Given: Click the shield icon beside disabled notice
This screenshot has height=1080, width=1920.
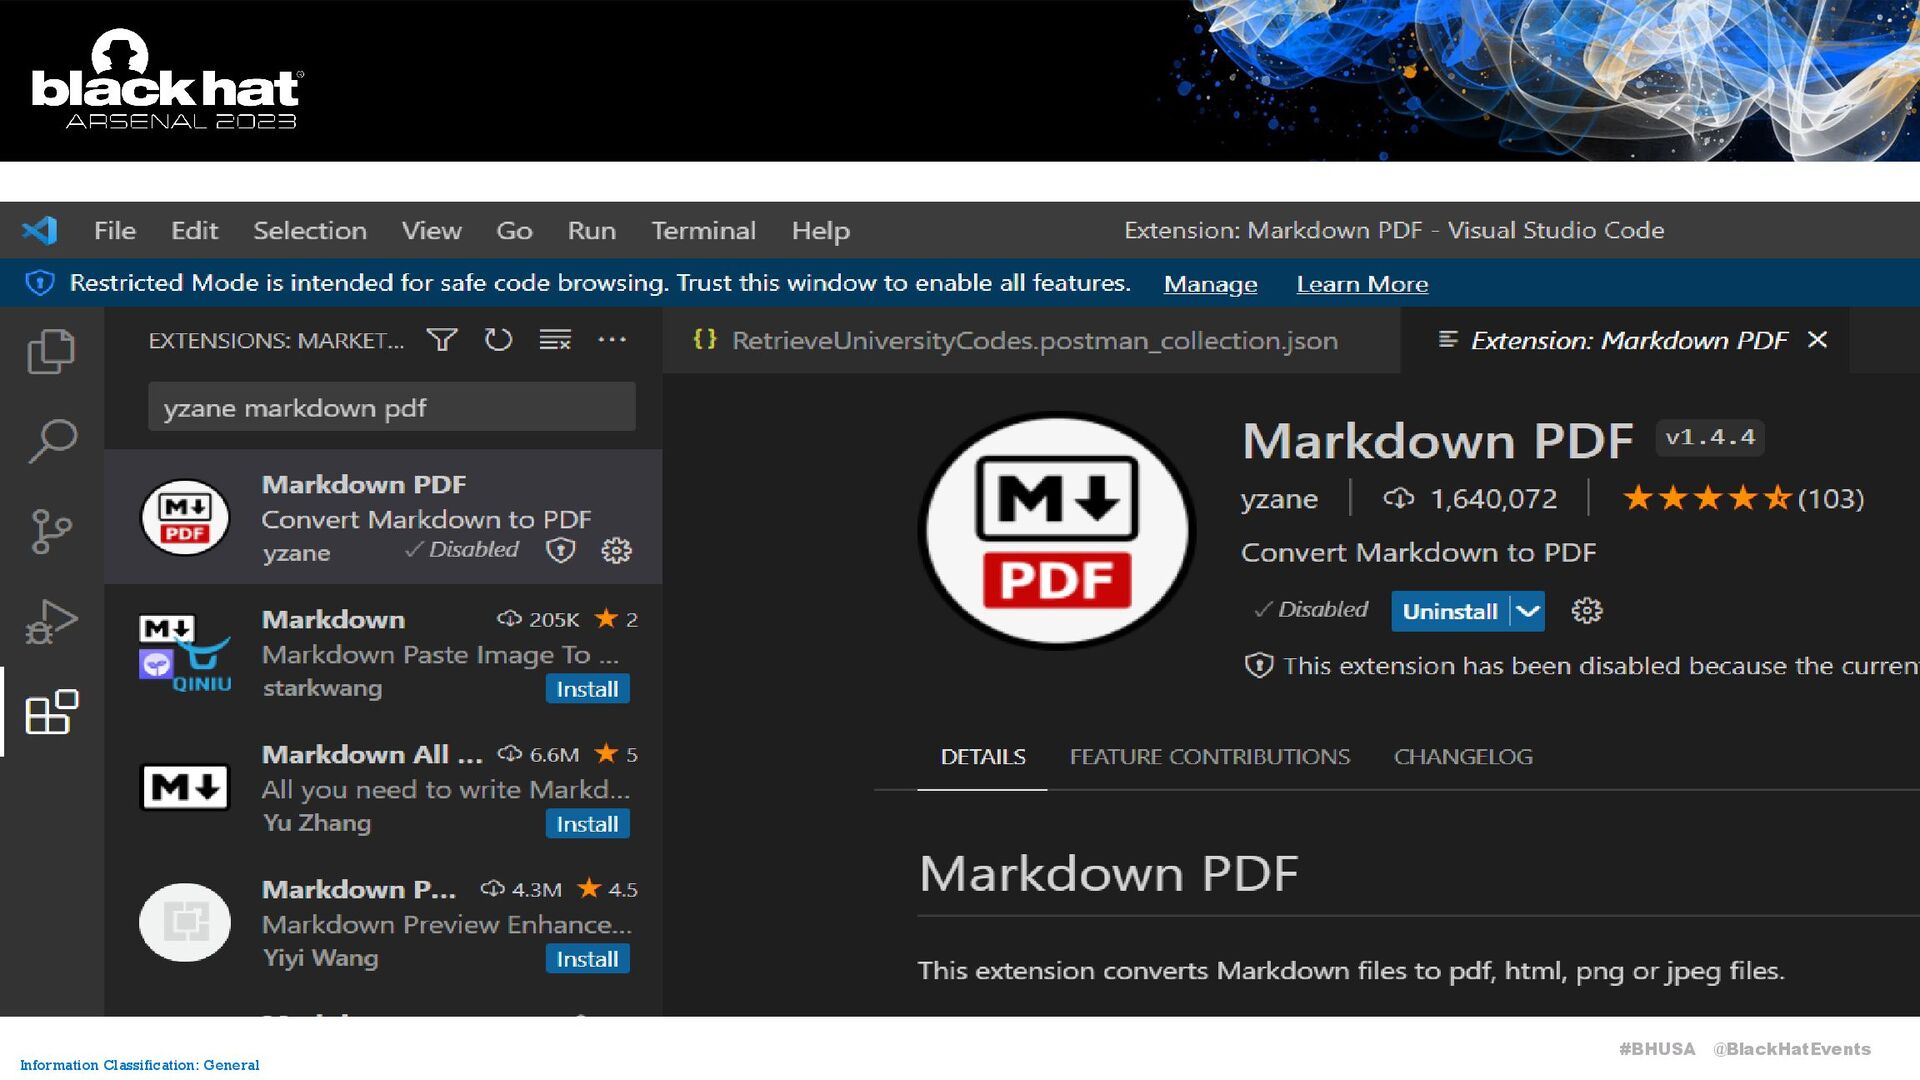Looking at the screenshot, I should [1259, 666].
